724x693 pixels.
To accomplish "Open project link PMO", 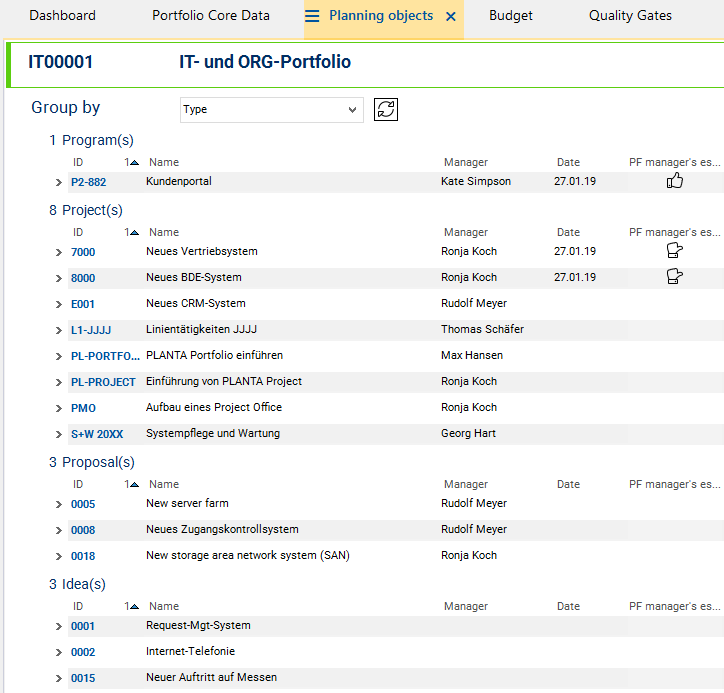I will click(x=83, y=408).
